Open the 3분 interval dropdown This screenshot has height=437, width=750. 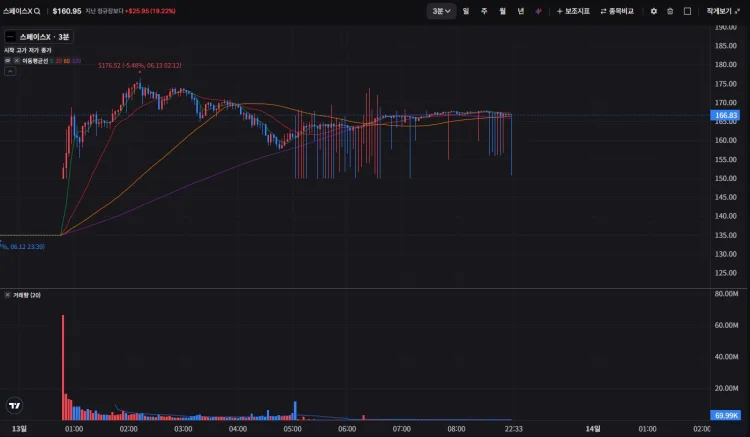pyautogui.click(x=441, y=11)
